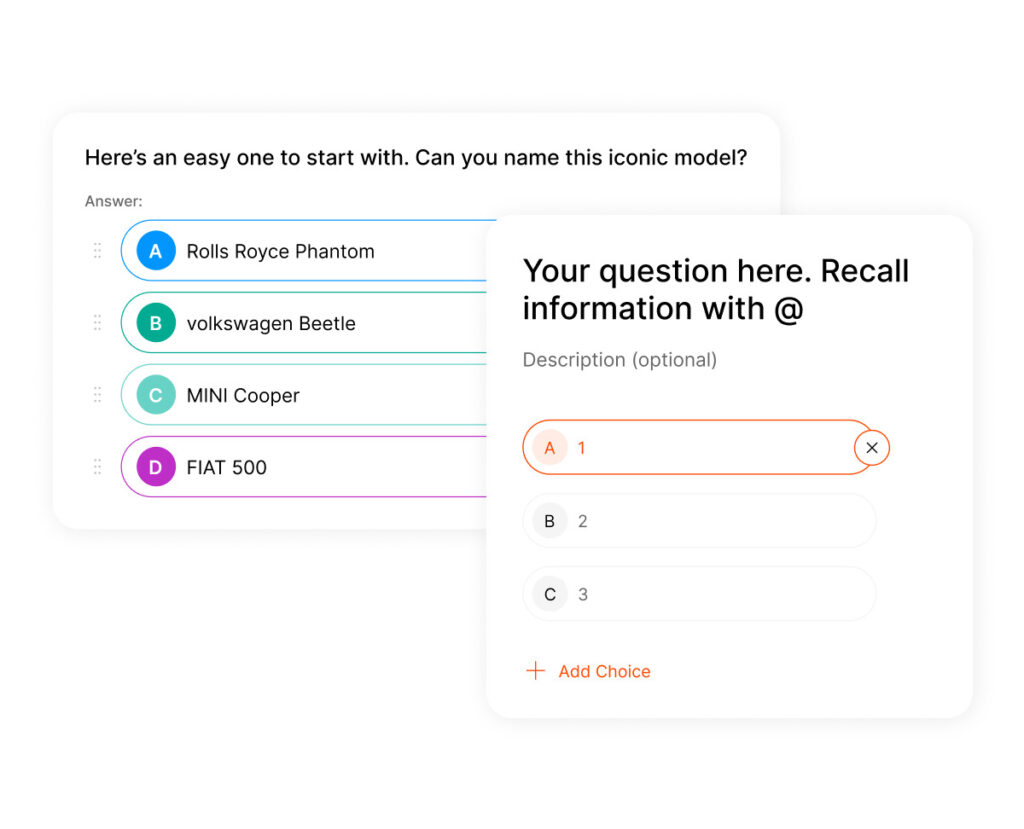Click the plus icon next to Add Choice
The image size is (1024, 829).
(x=536, y=671)
